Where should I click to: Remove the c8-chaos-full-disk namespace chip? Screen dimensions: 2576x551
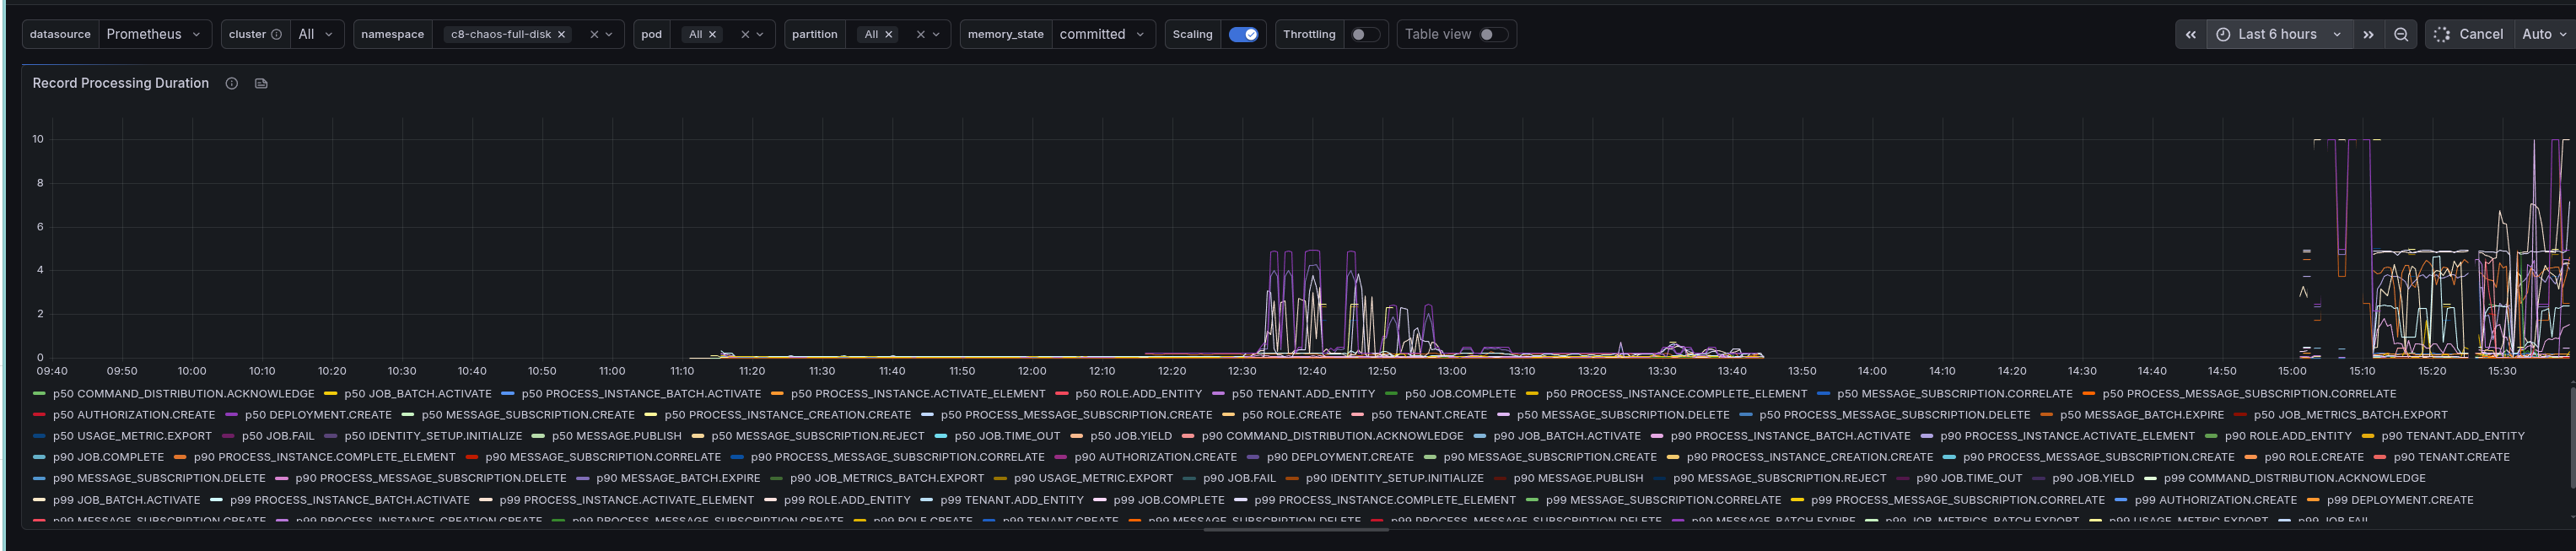(561, 34)
